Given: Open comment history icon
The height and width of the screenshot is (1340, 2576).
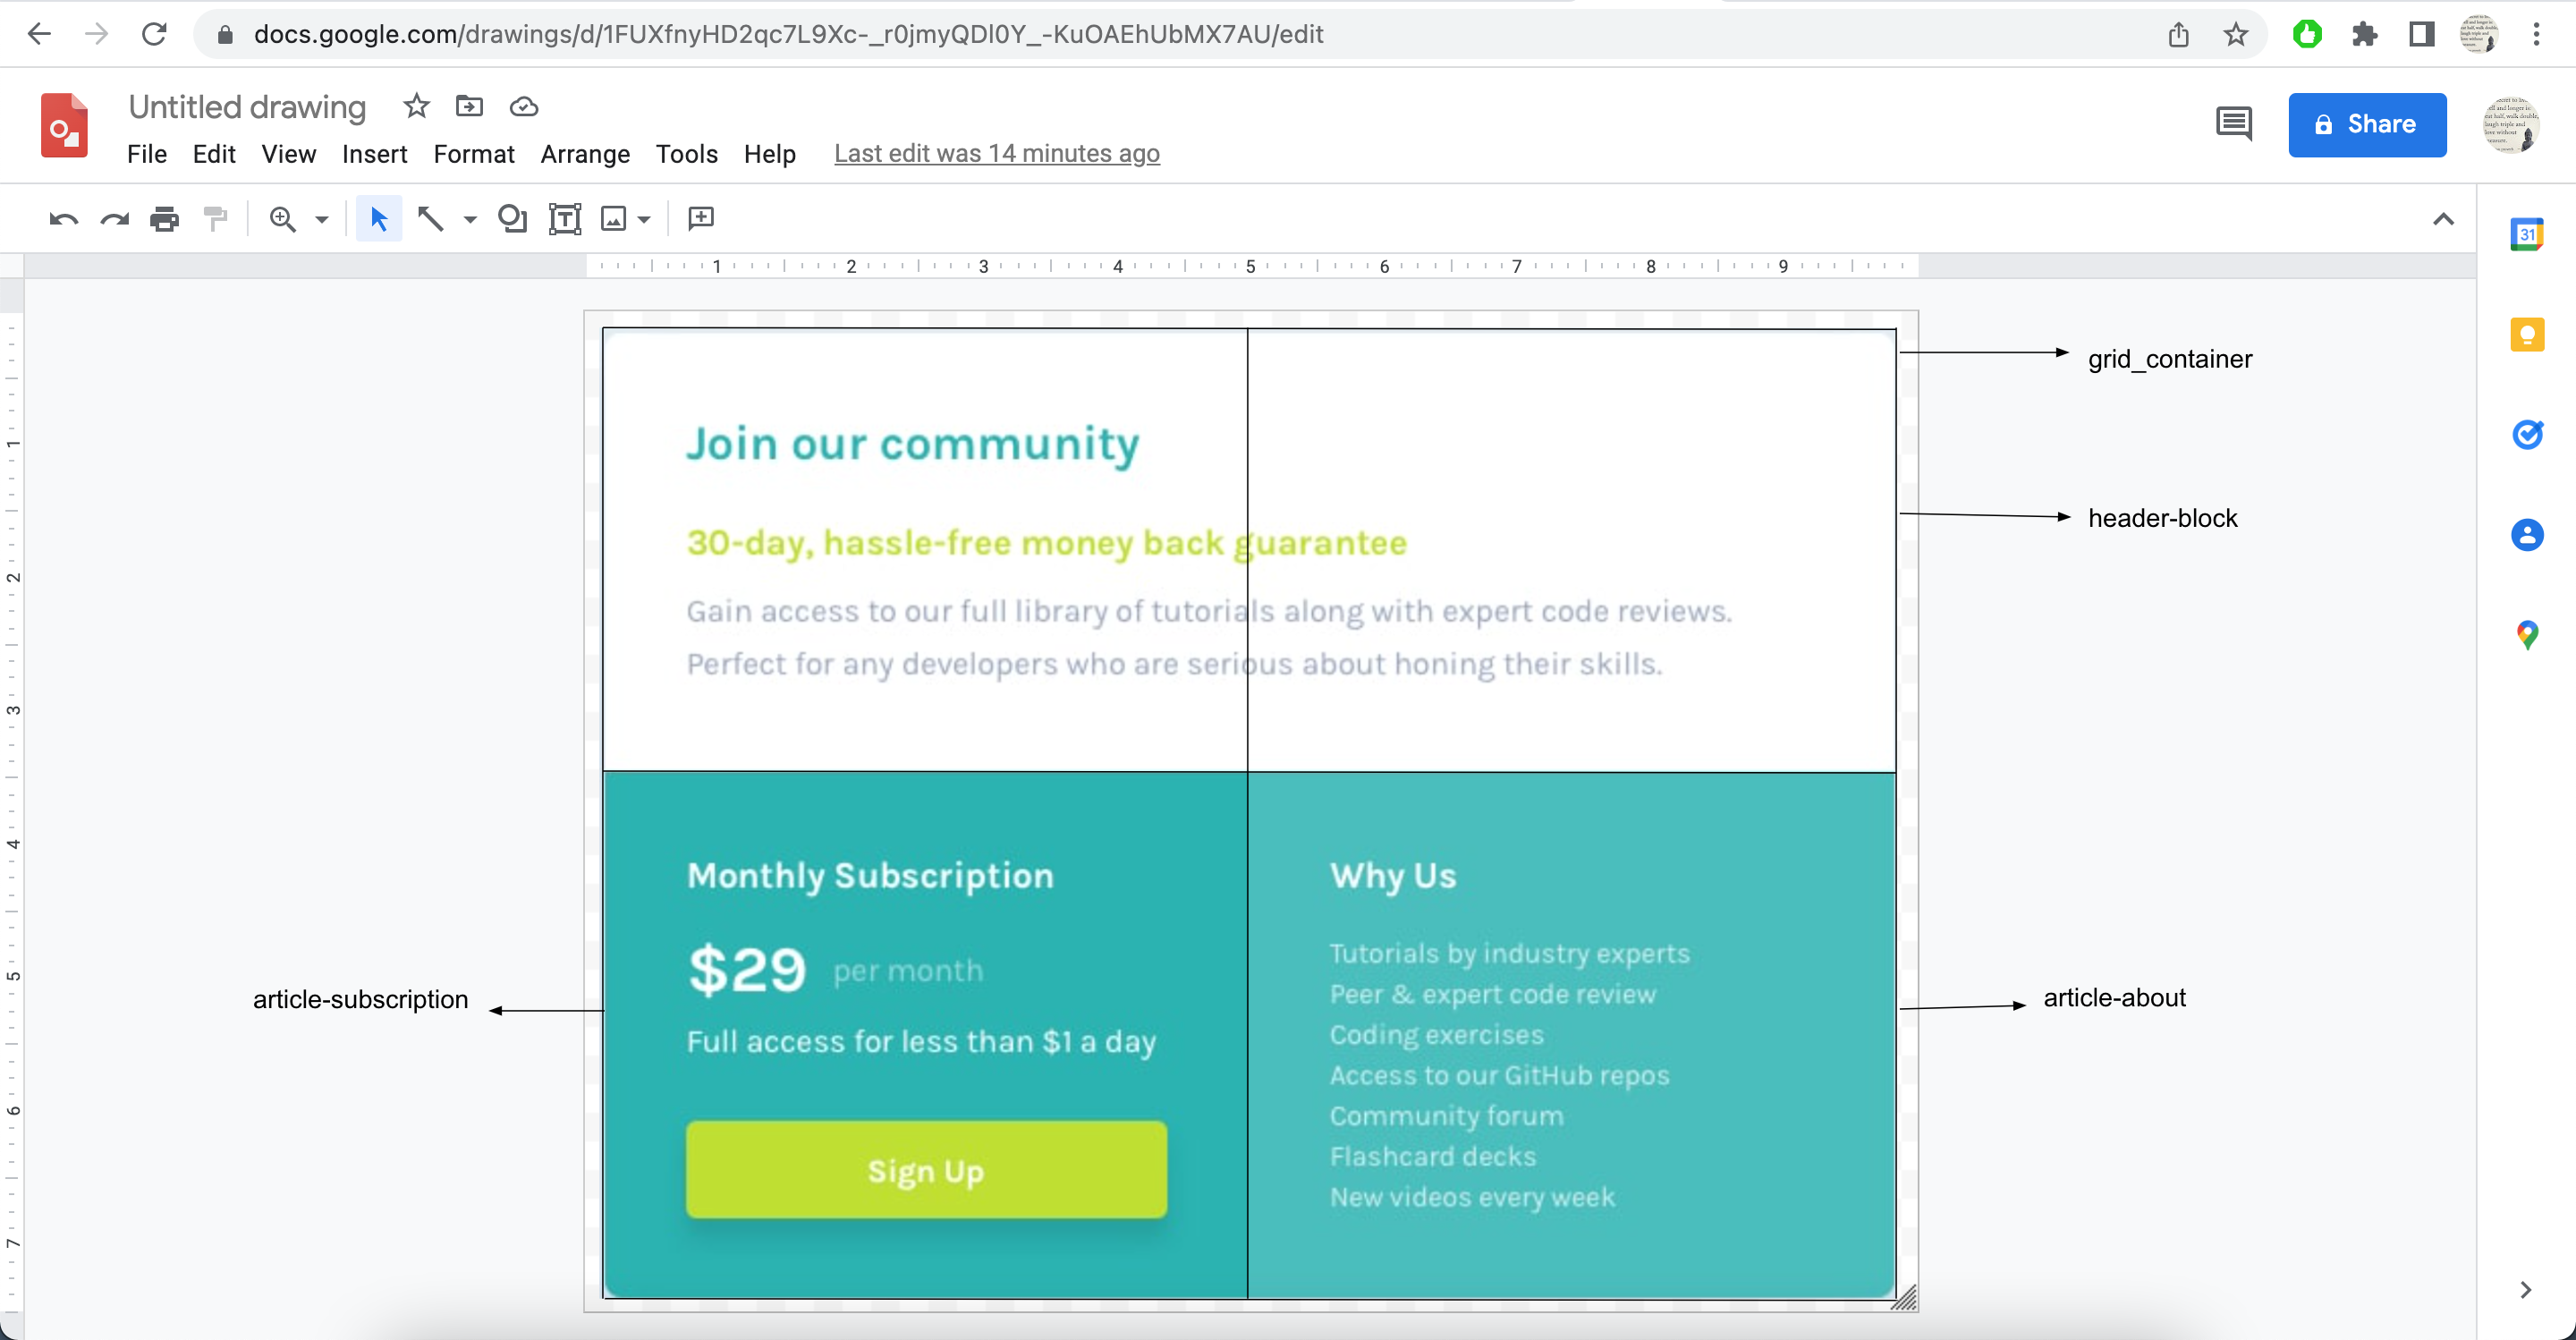Looking at the screenshot, I should (x=2234, y=124).
